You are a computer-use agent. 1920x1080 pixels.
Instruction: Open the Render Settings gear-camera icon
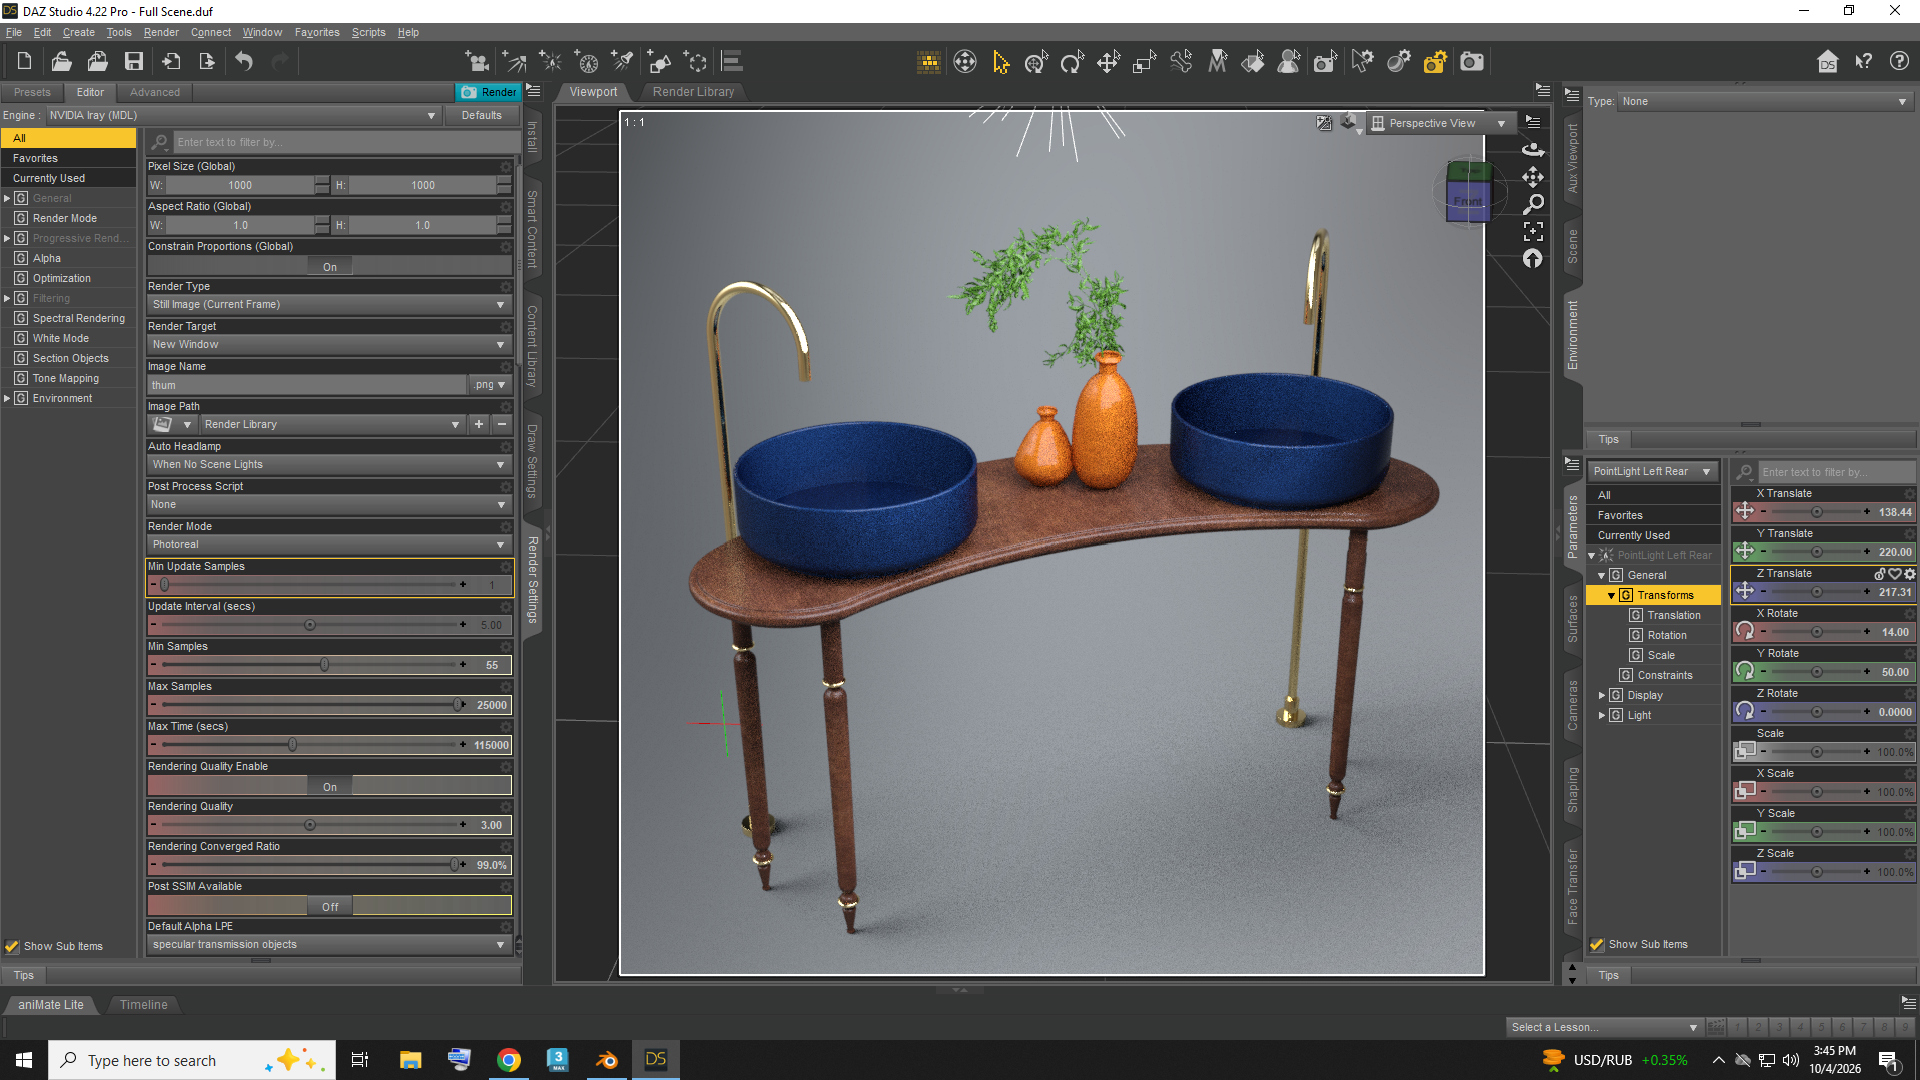click(1435, 62)
